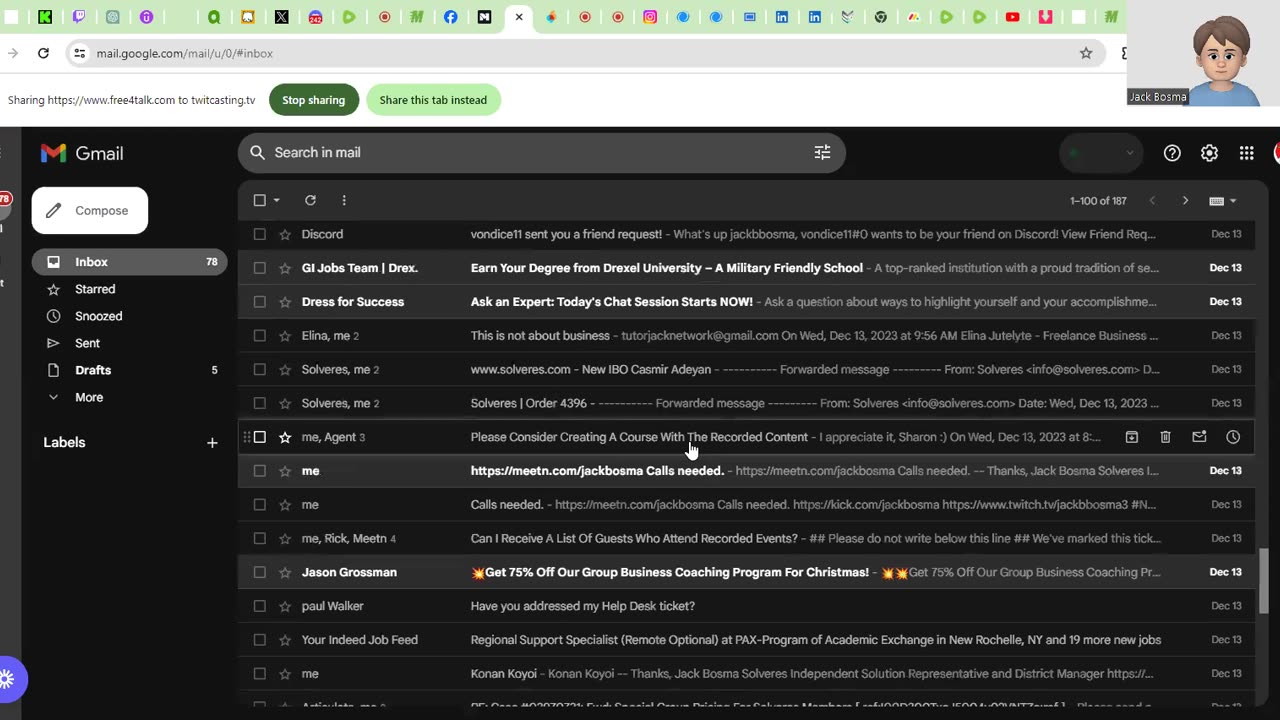
Task: Go to the older messages page arrow
Action: click(1185, 201)
